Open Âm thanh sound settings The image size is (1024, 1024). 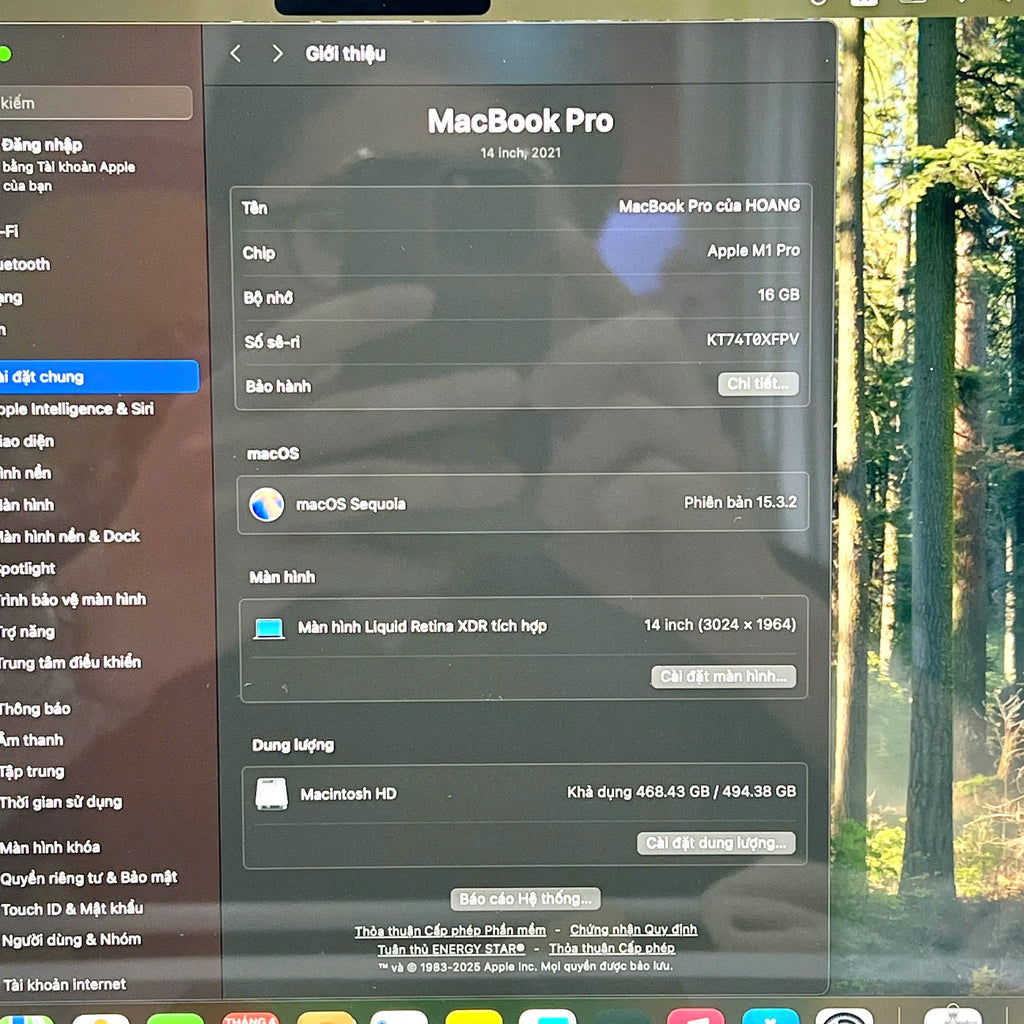click(32, 740)
